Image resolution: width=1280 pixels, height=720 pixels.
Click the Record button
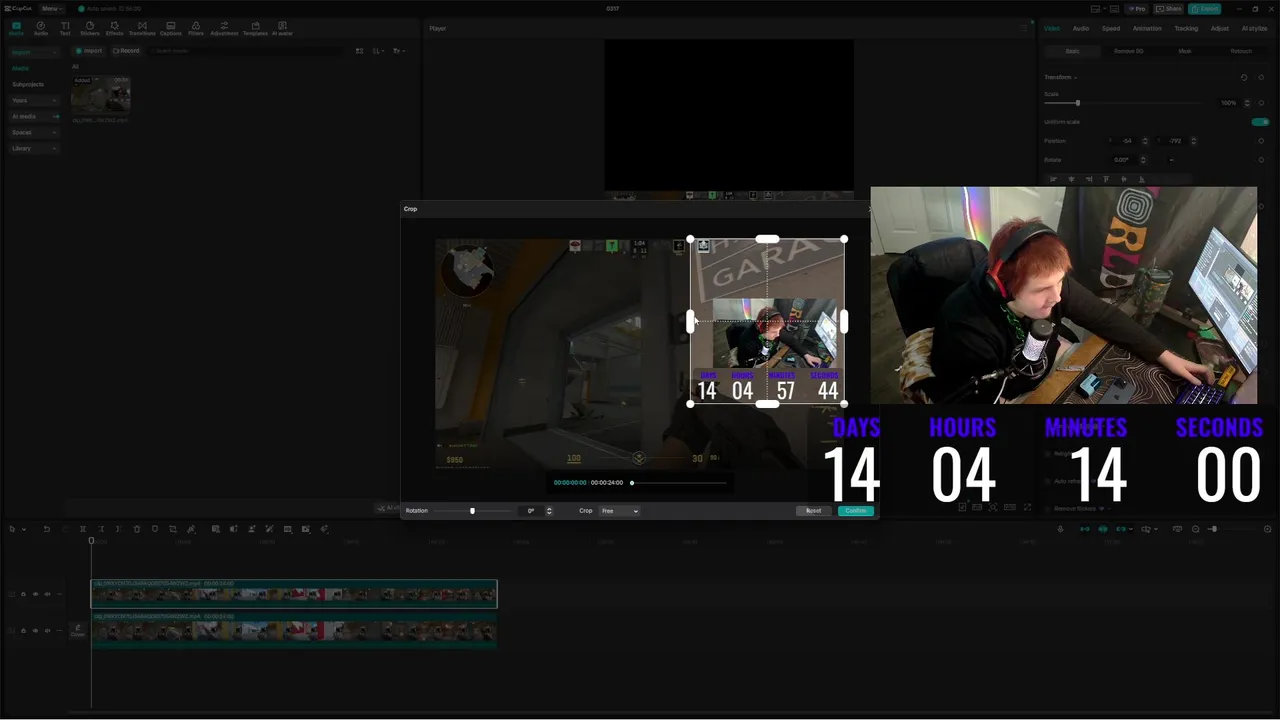coord(126,51)
